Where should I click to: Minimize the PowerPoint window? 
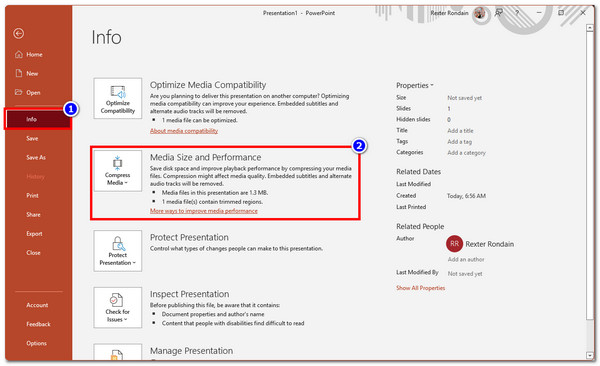click(x=539, y=13)
